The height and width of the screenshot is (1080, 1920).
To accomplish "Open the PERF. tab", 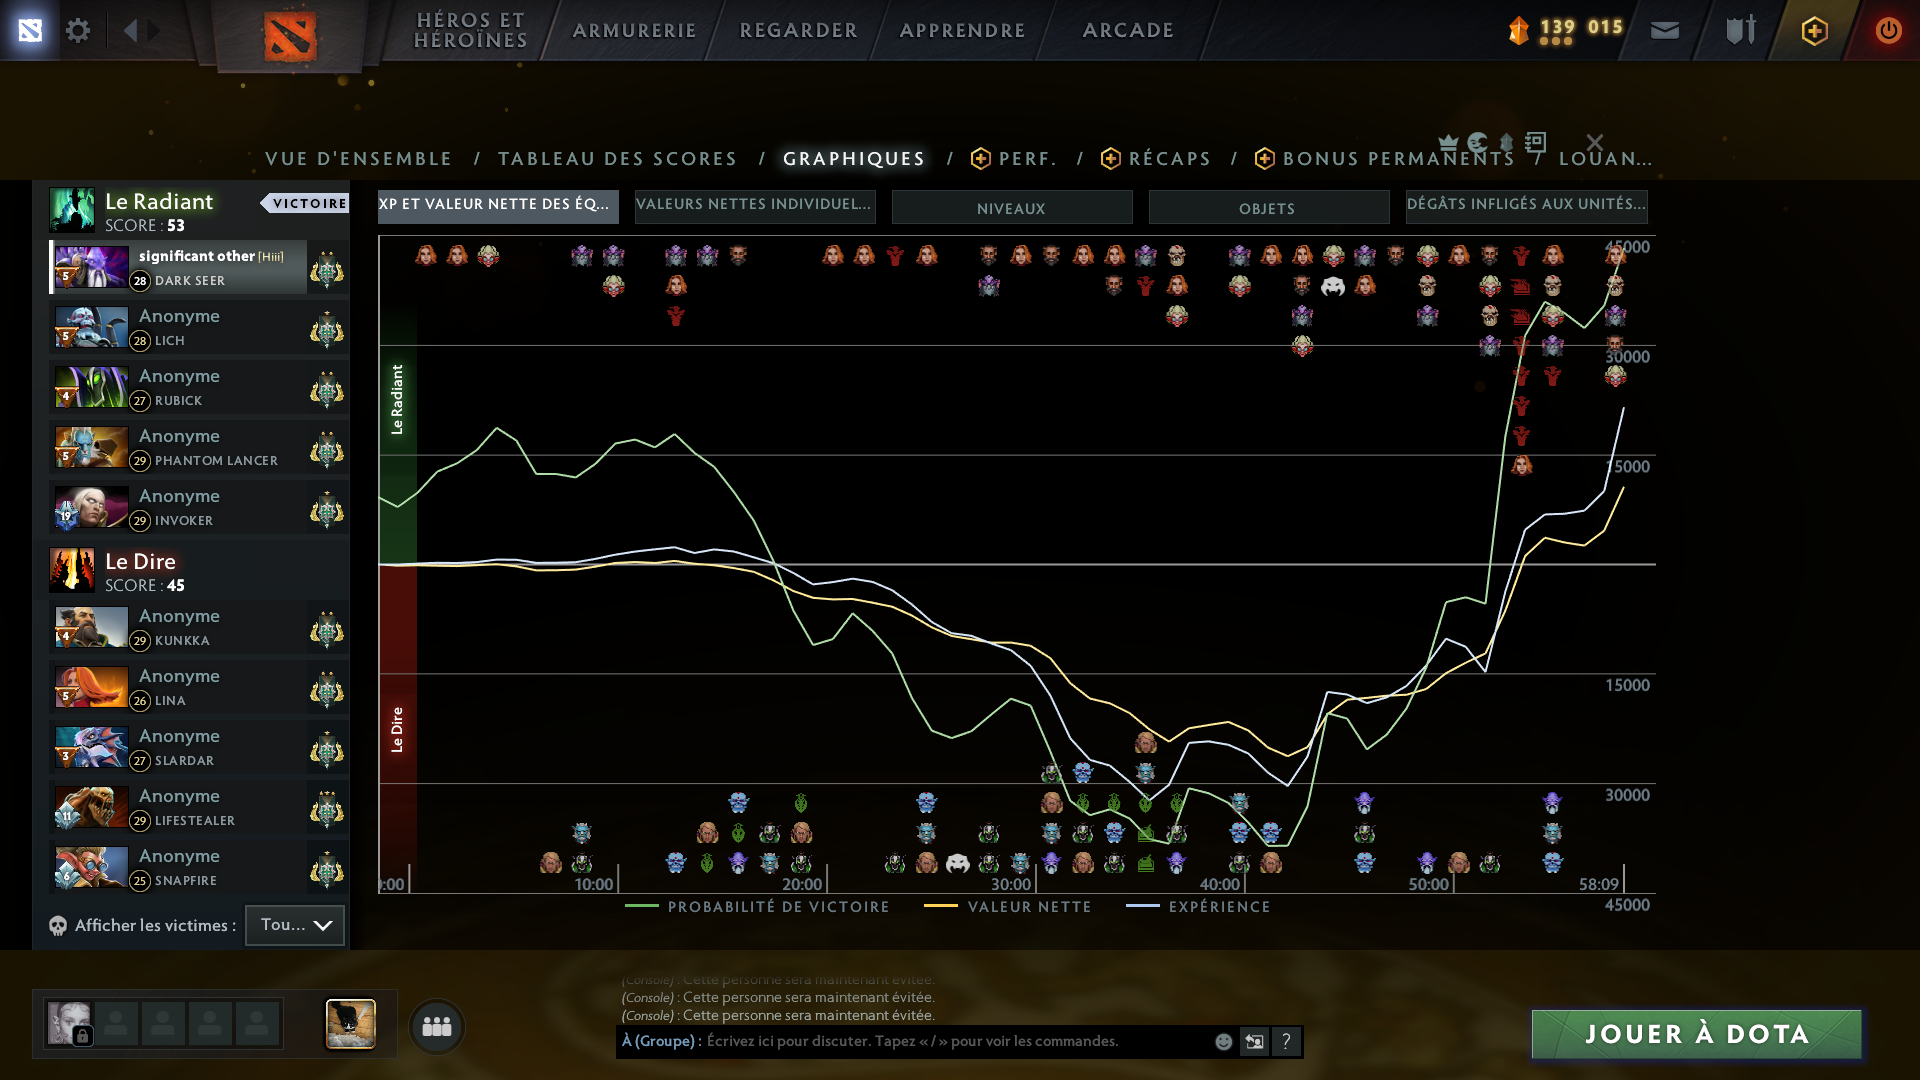I will pyautogui.click(x=1014, y=159).
